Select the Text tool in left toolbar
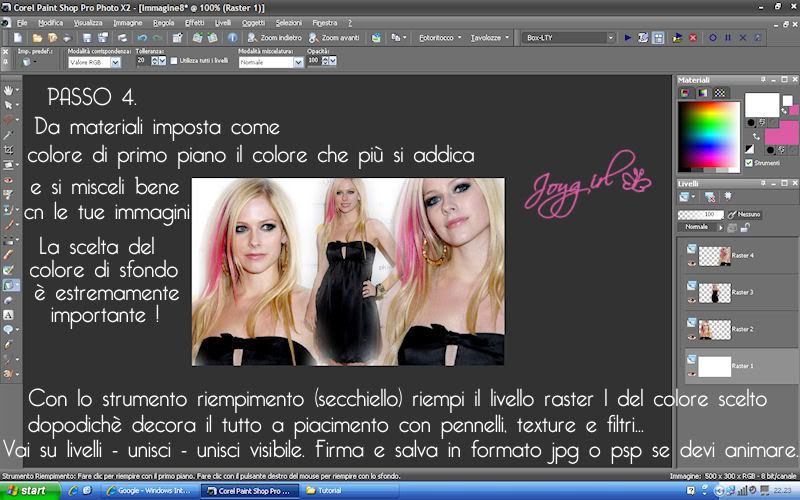 click(x=8, y=315)
